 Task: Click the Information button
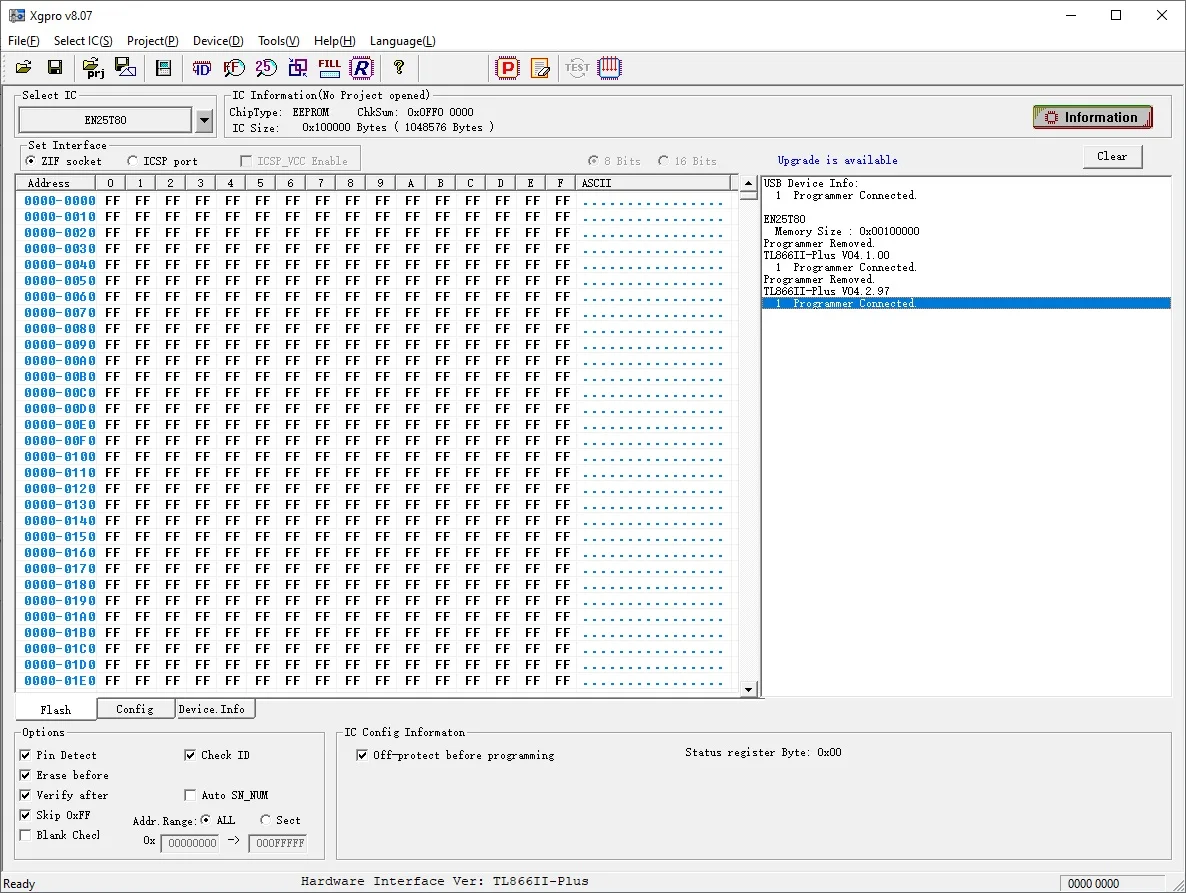pos(1092,118)
